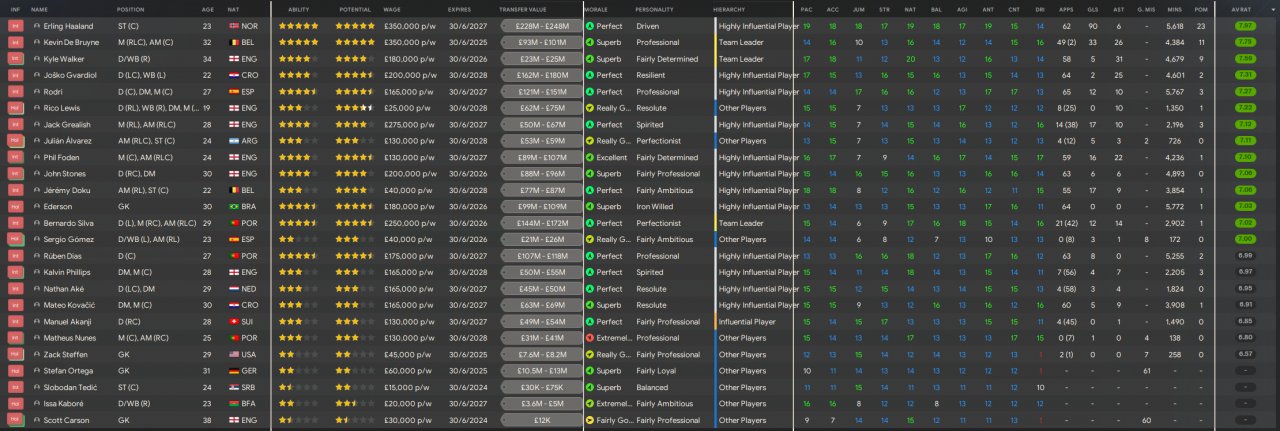Click Haaland's 7.97 average rating badge
This screenshot has width=1280, height=431.
pos(1245,25)
